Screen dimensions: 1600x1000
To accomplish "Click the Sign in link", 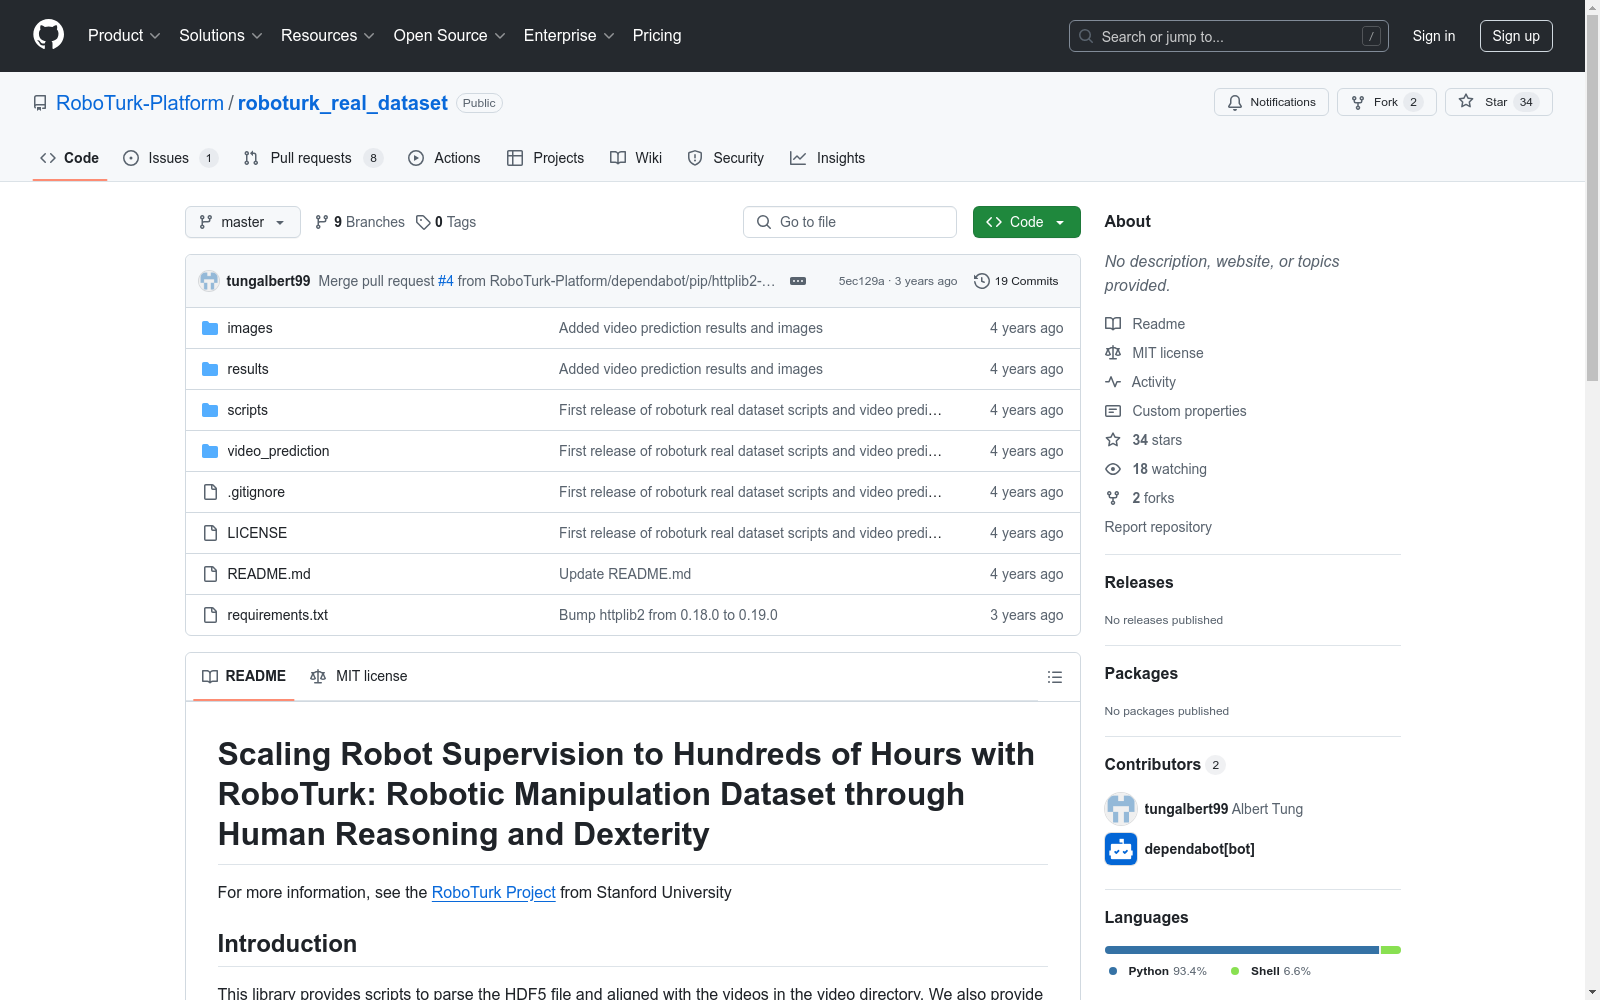I will (1434, 36).
